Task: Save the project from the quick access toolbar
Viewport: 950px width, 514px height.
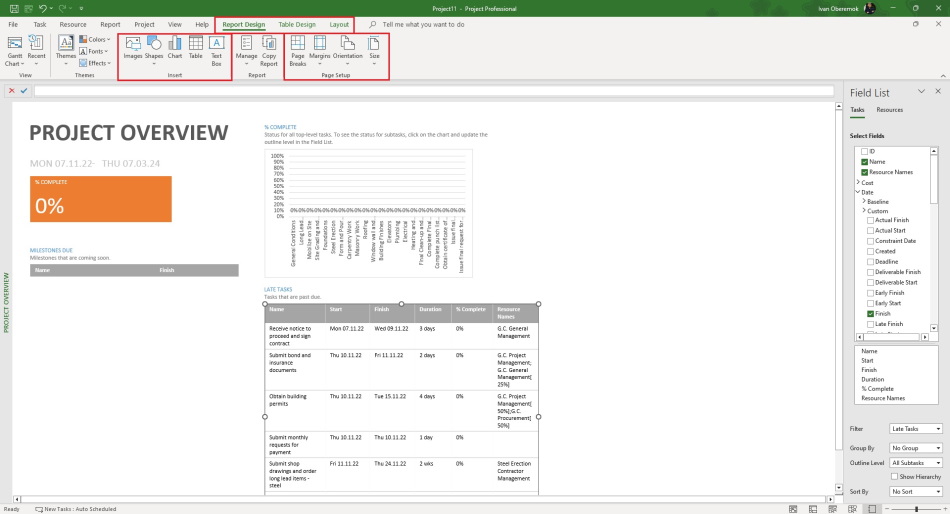Action: [14, 8]
